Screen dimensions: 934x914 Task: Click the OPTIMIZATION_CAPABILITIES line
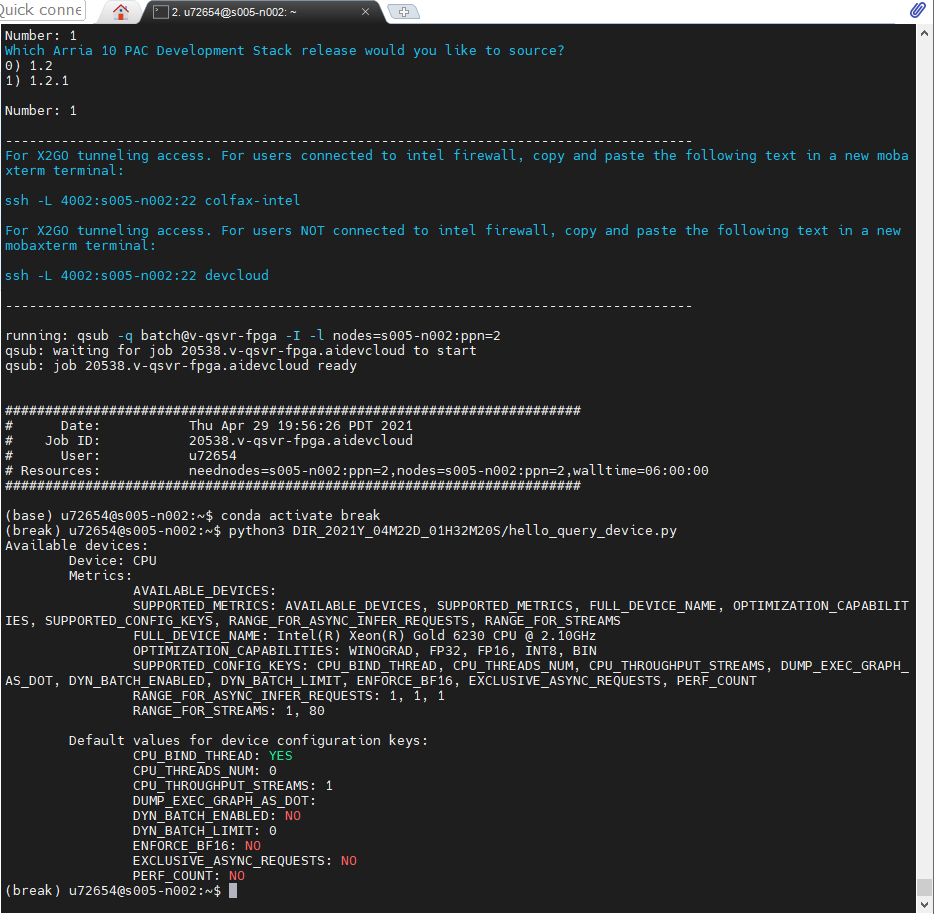click(365, 651)
